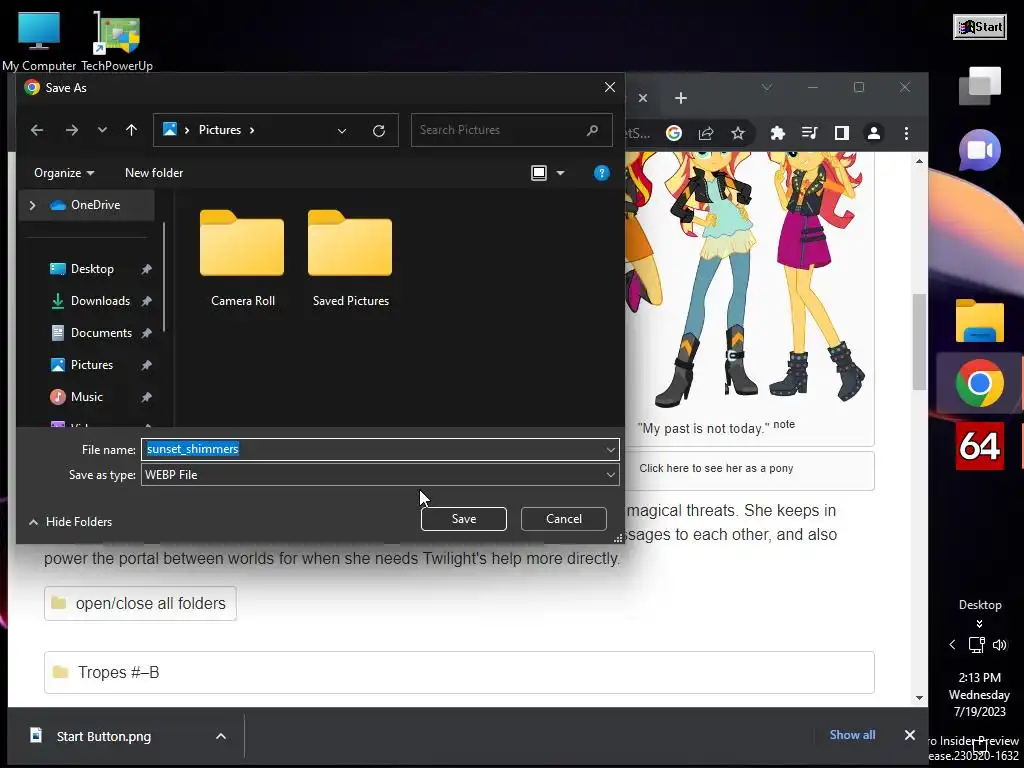The width and height of the screenshot is (1024, 768).
Task: Click the Chrome page vertical scrollbar thumb
Action: tap(920, 342)
